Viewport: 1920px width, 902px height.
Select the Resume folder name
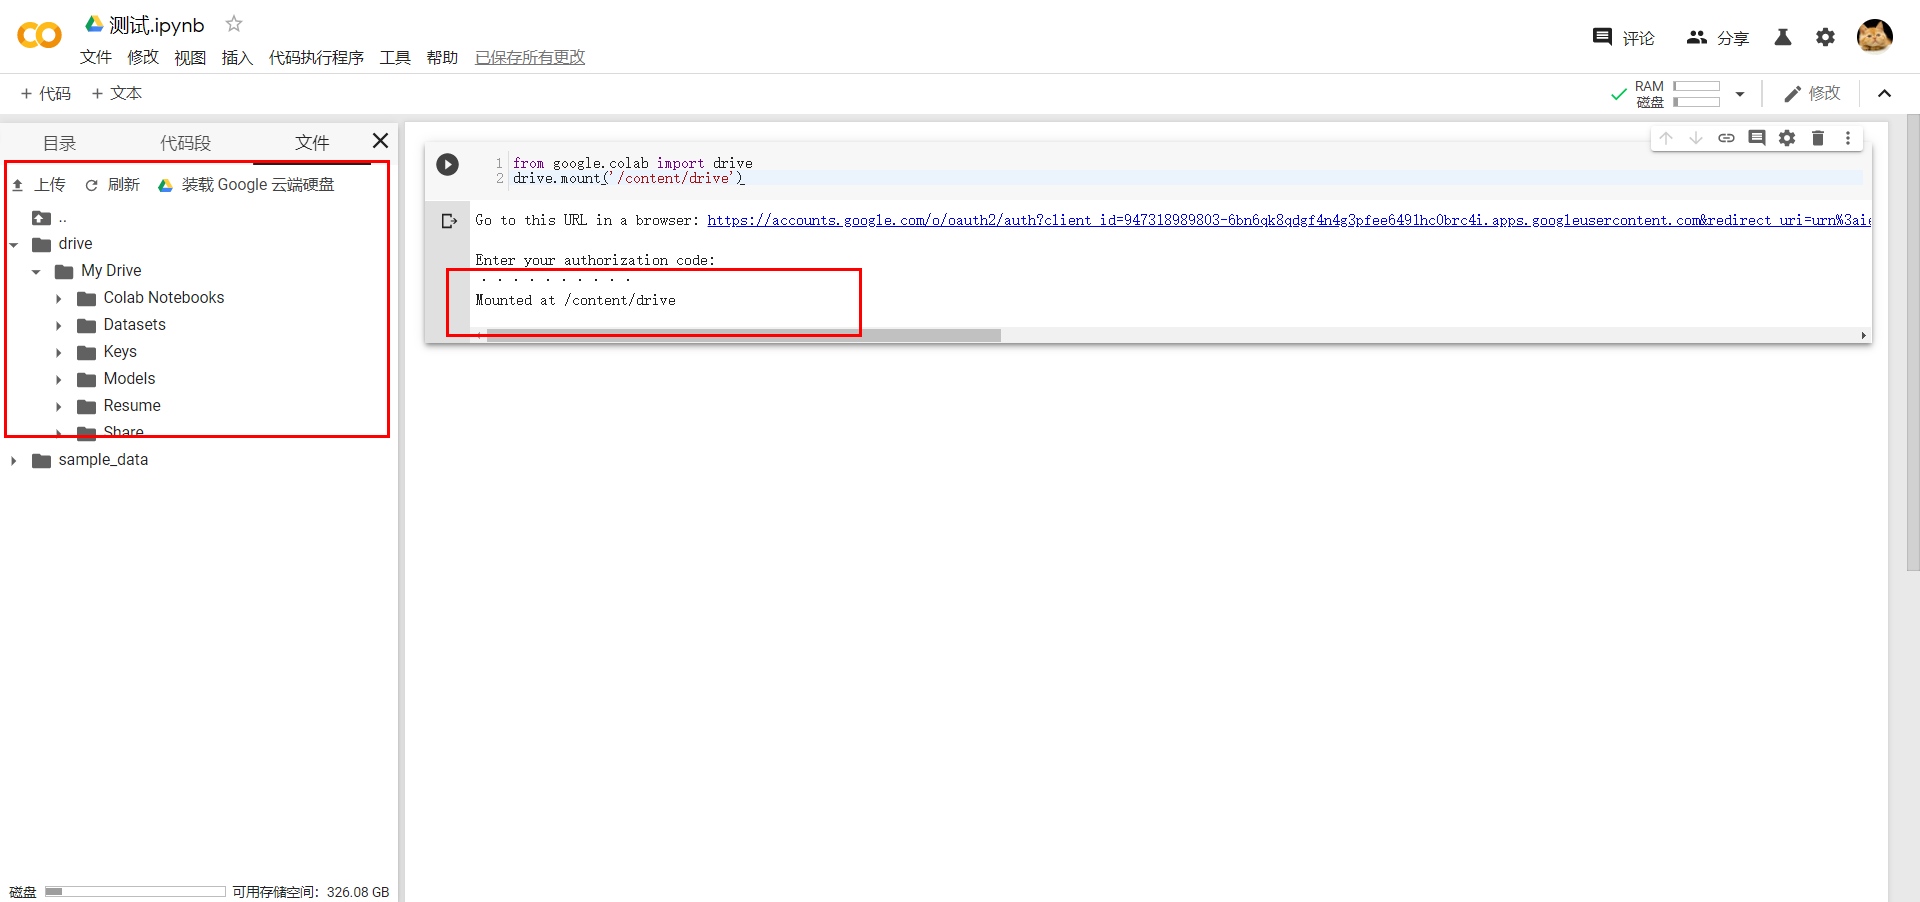click(132, 406)
